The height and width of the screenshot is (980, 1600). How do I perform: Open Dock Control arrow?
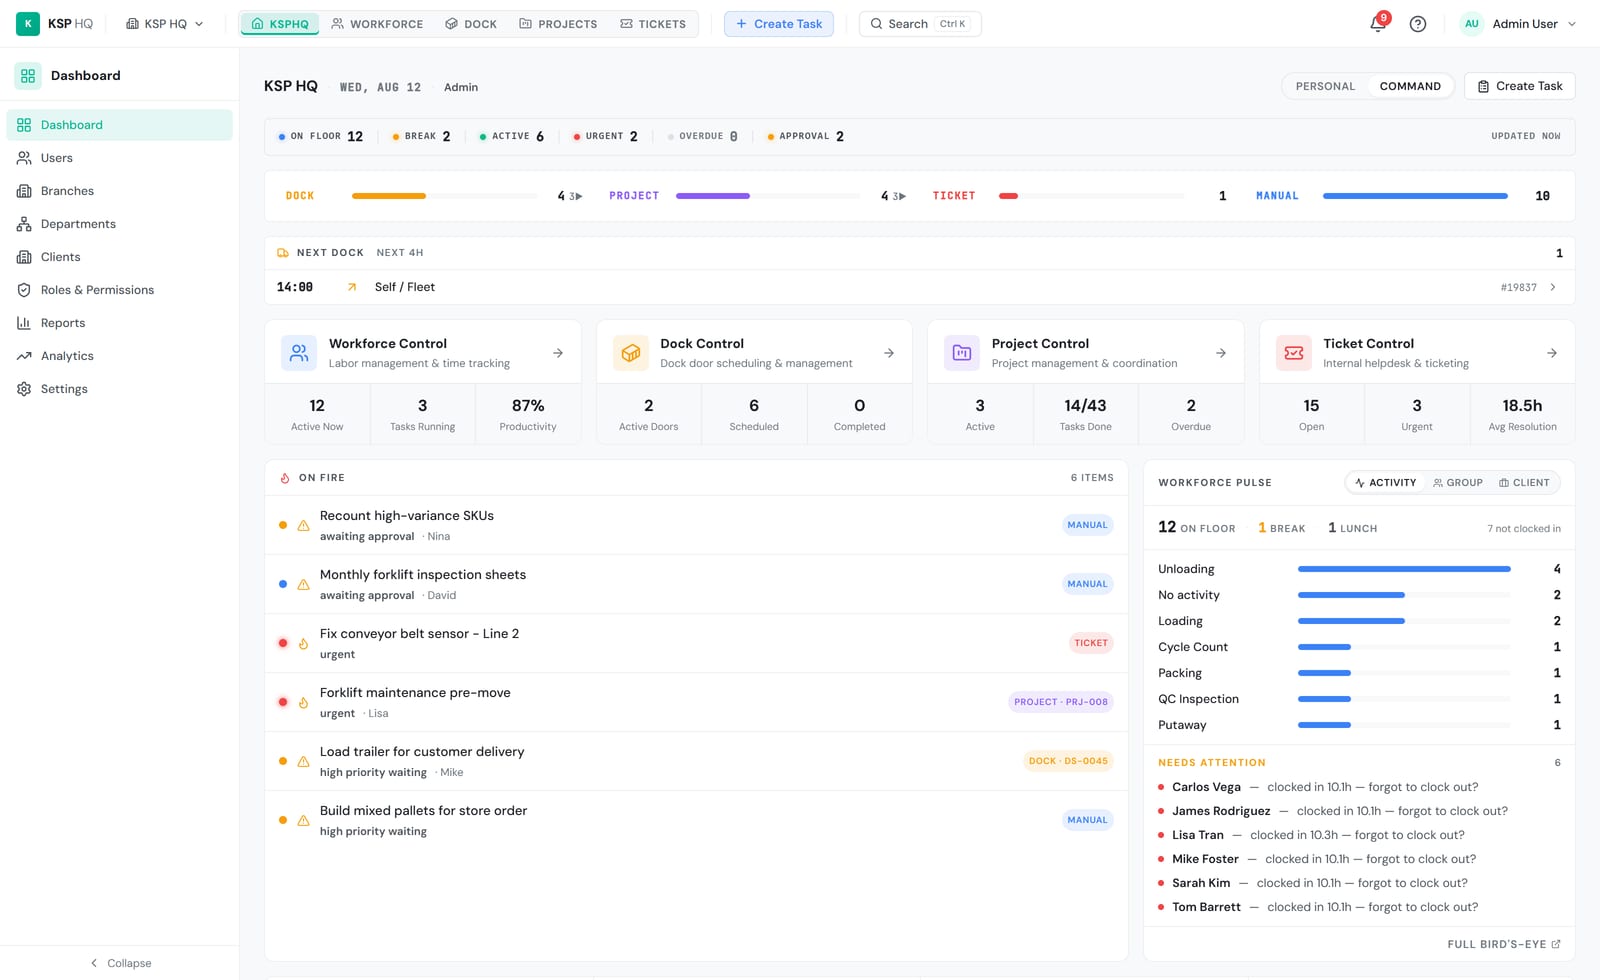[x=889, y=353]
